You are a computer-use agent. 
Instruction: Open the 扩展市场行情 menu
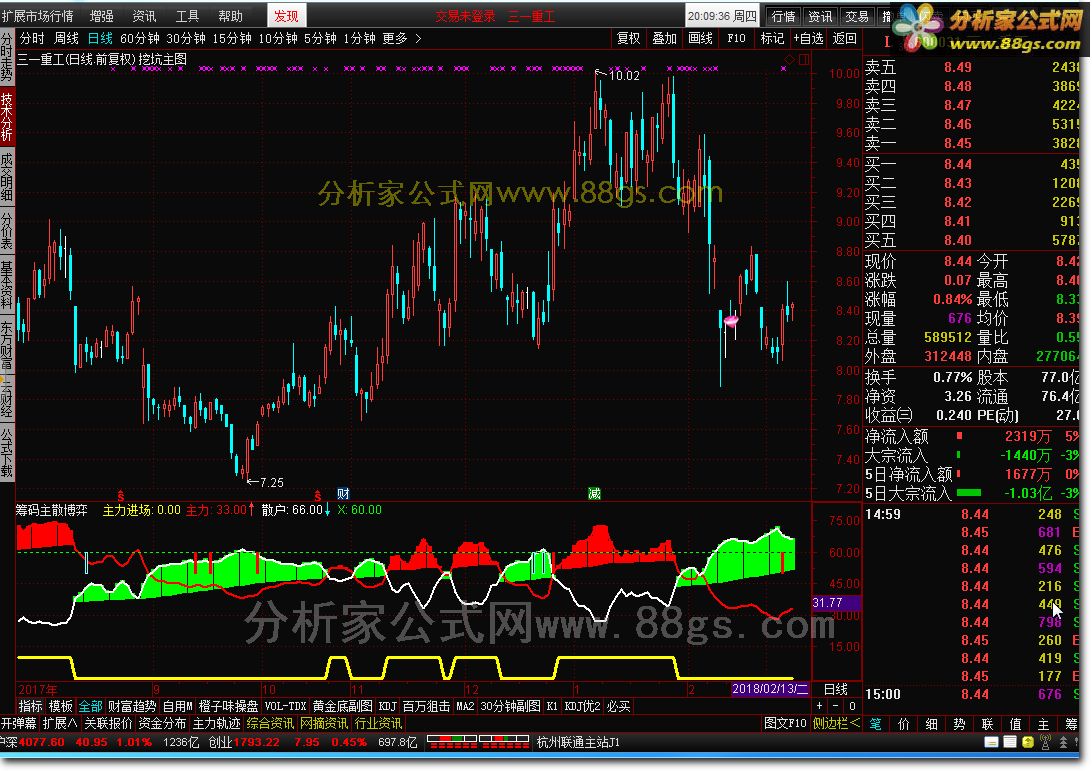coord(37,15)
